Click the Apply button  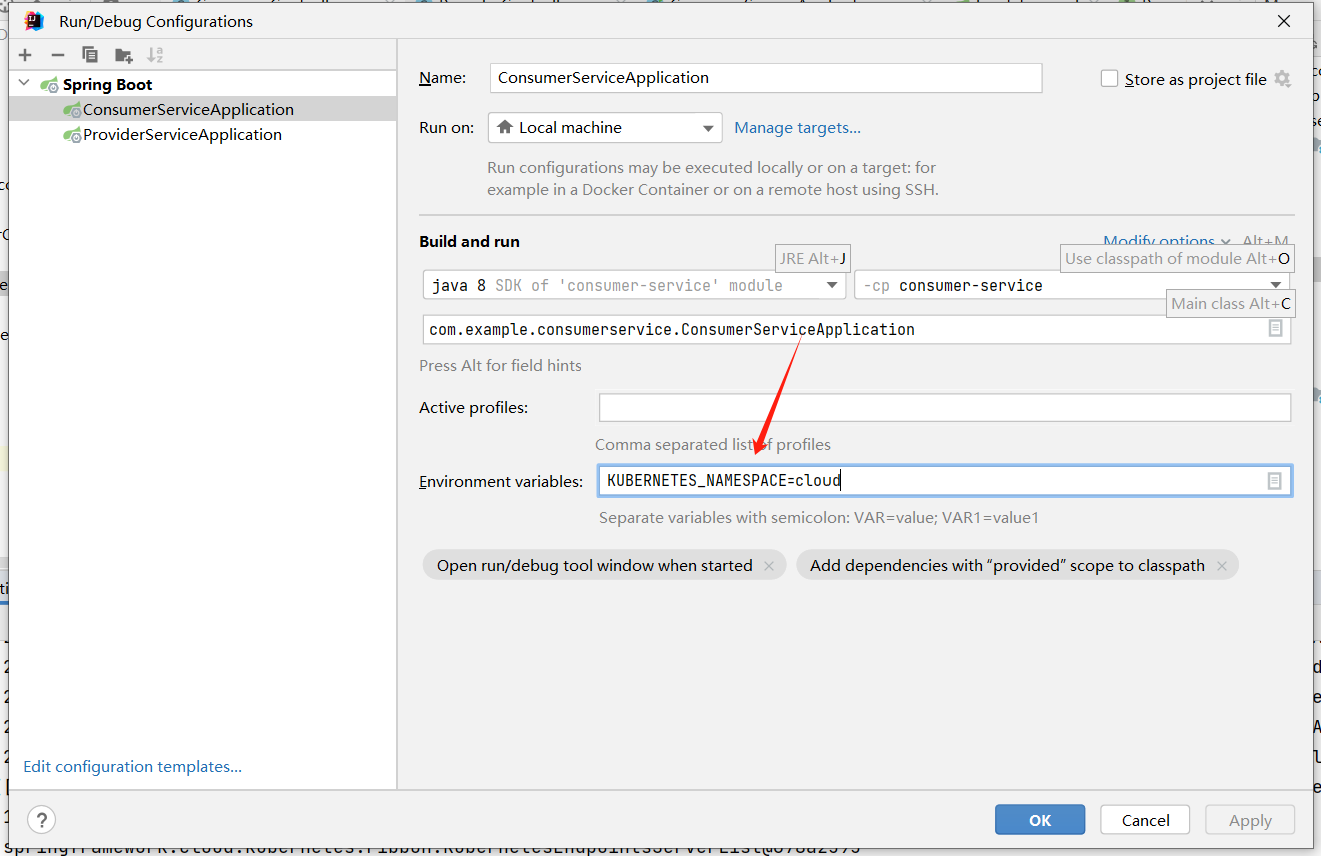1250,820
